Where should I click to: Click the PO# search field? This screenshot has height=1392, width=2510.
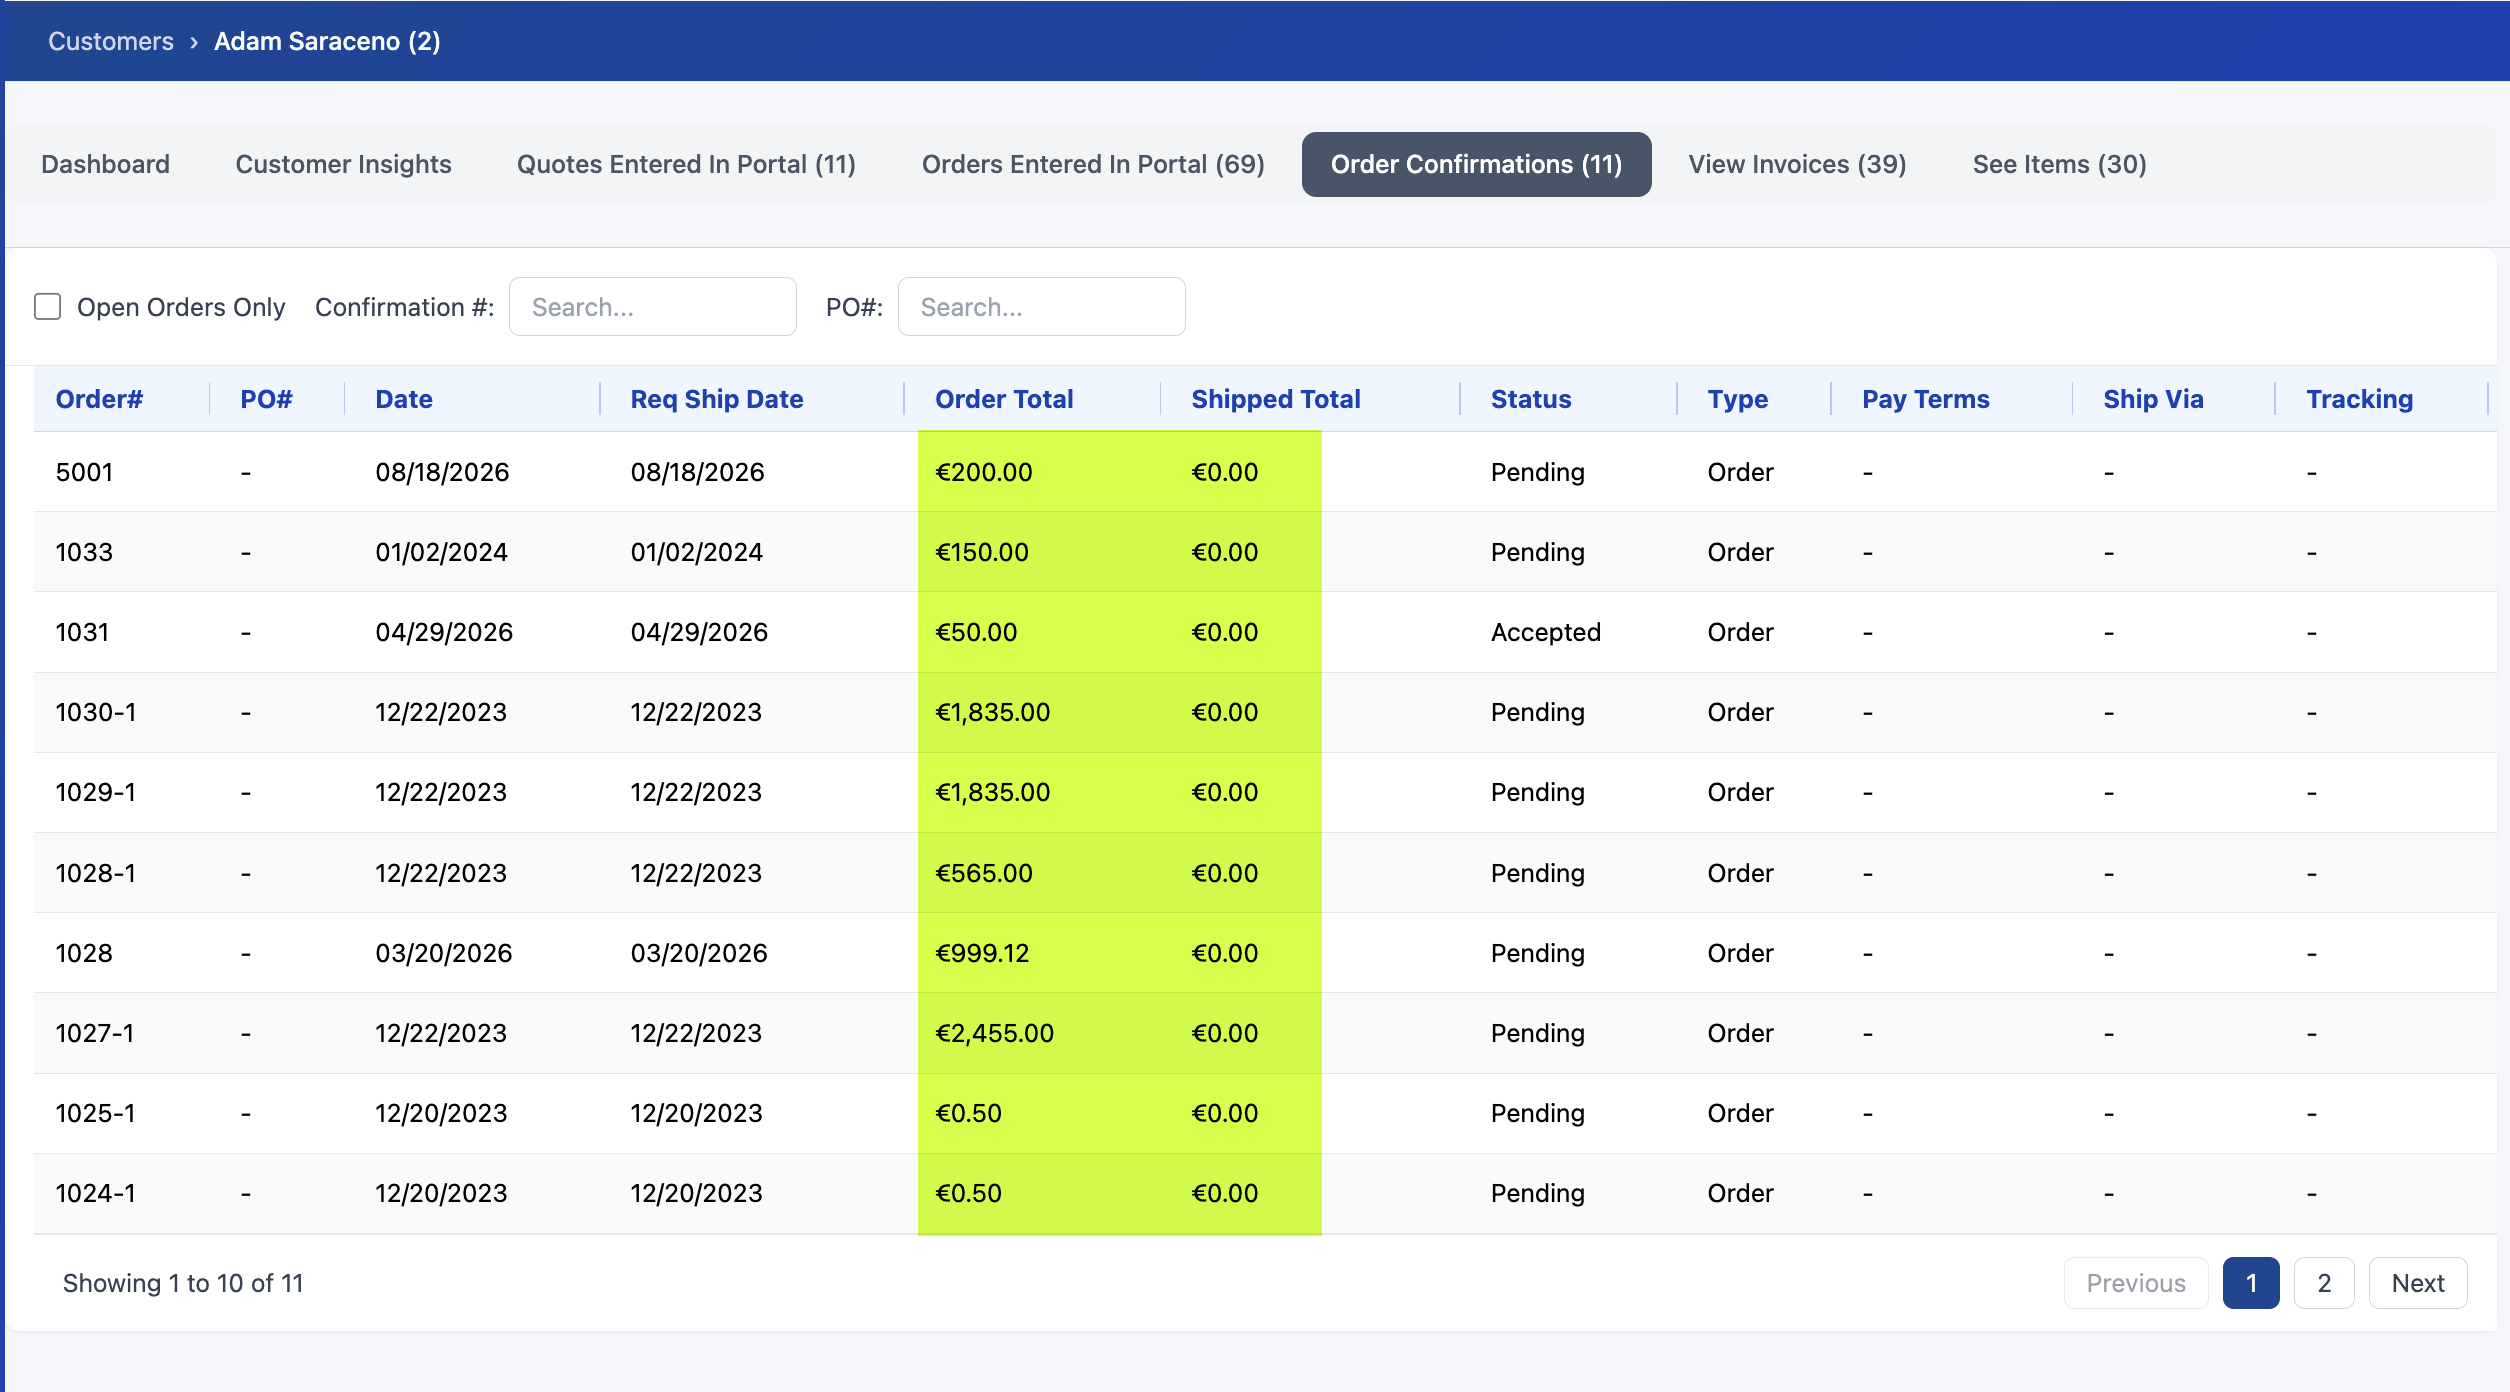(x=1041, y=306)
